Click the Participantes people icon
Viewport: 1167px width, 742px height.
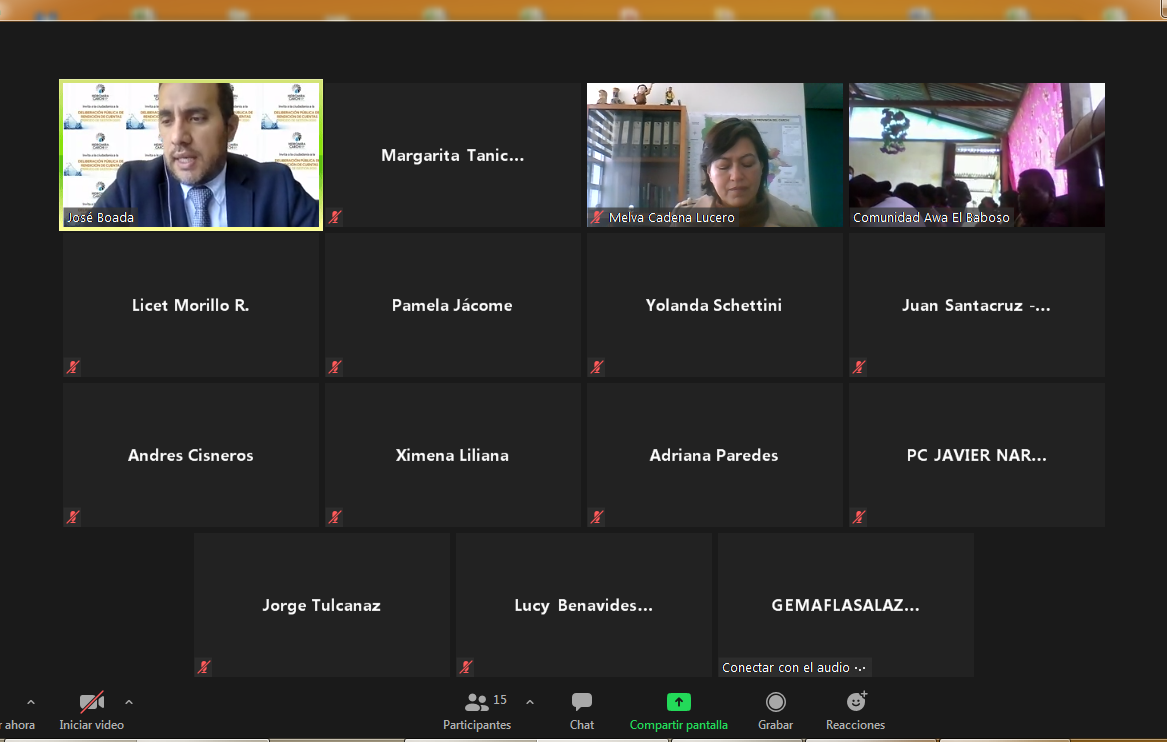point(477,702)
